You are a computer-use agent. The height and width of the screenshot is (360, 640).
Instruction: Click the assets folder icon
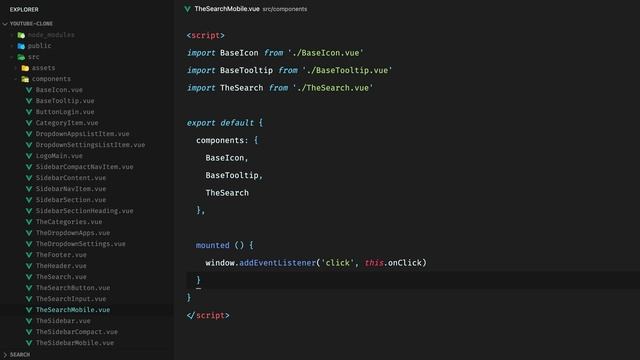tap(25, 68)
